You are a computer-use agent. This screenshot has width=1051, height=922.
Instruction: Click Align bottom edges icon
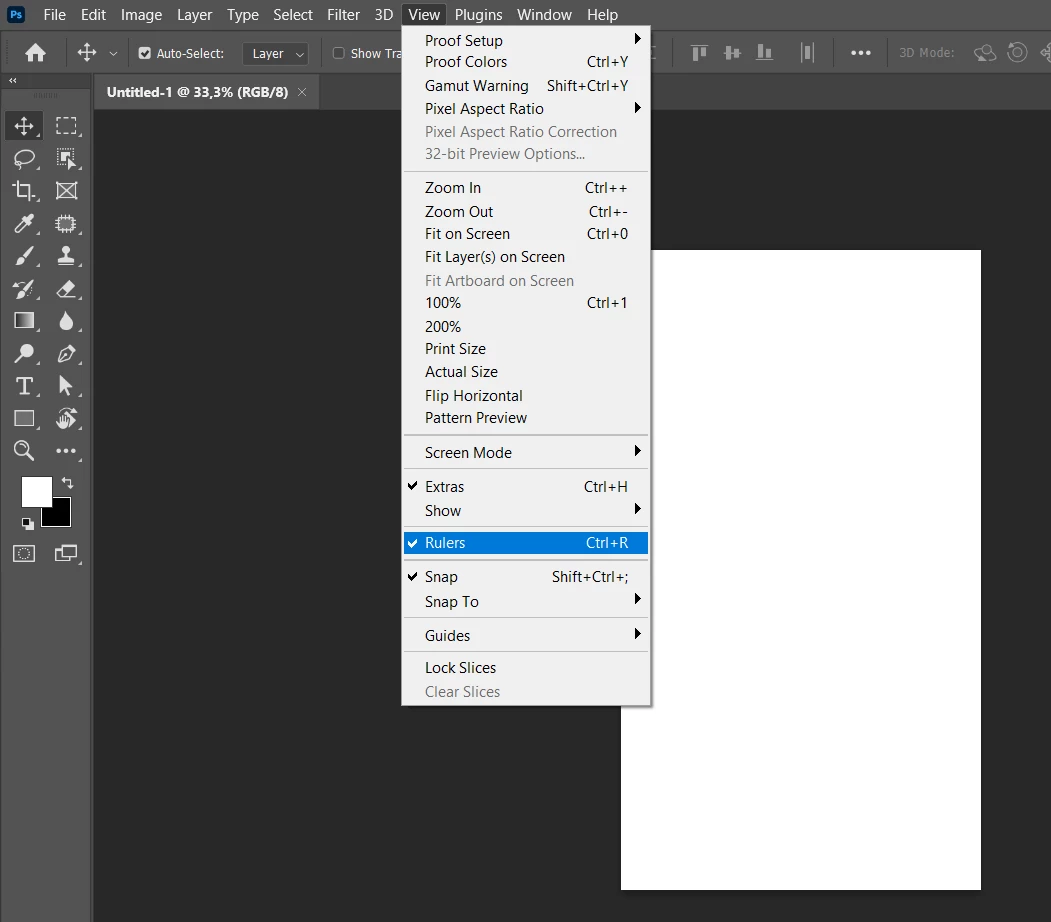(x=764, y=52)
